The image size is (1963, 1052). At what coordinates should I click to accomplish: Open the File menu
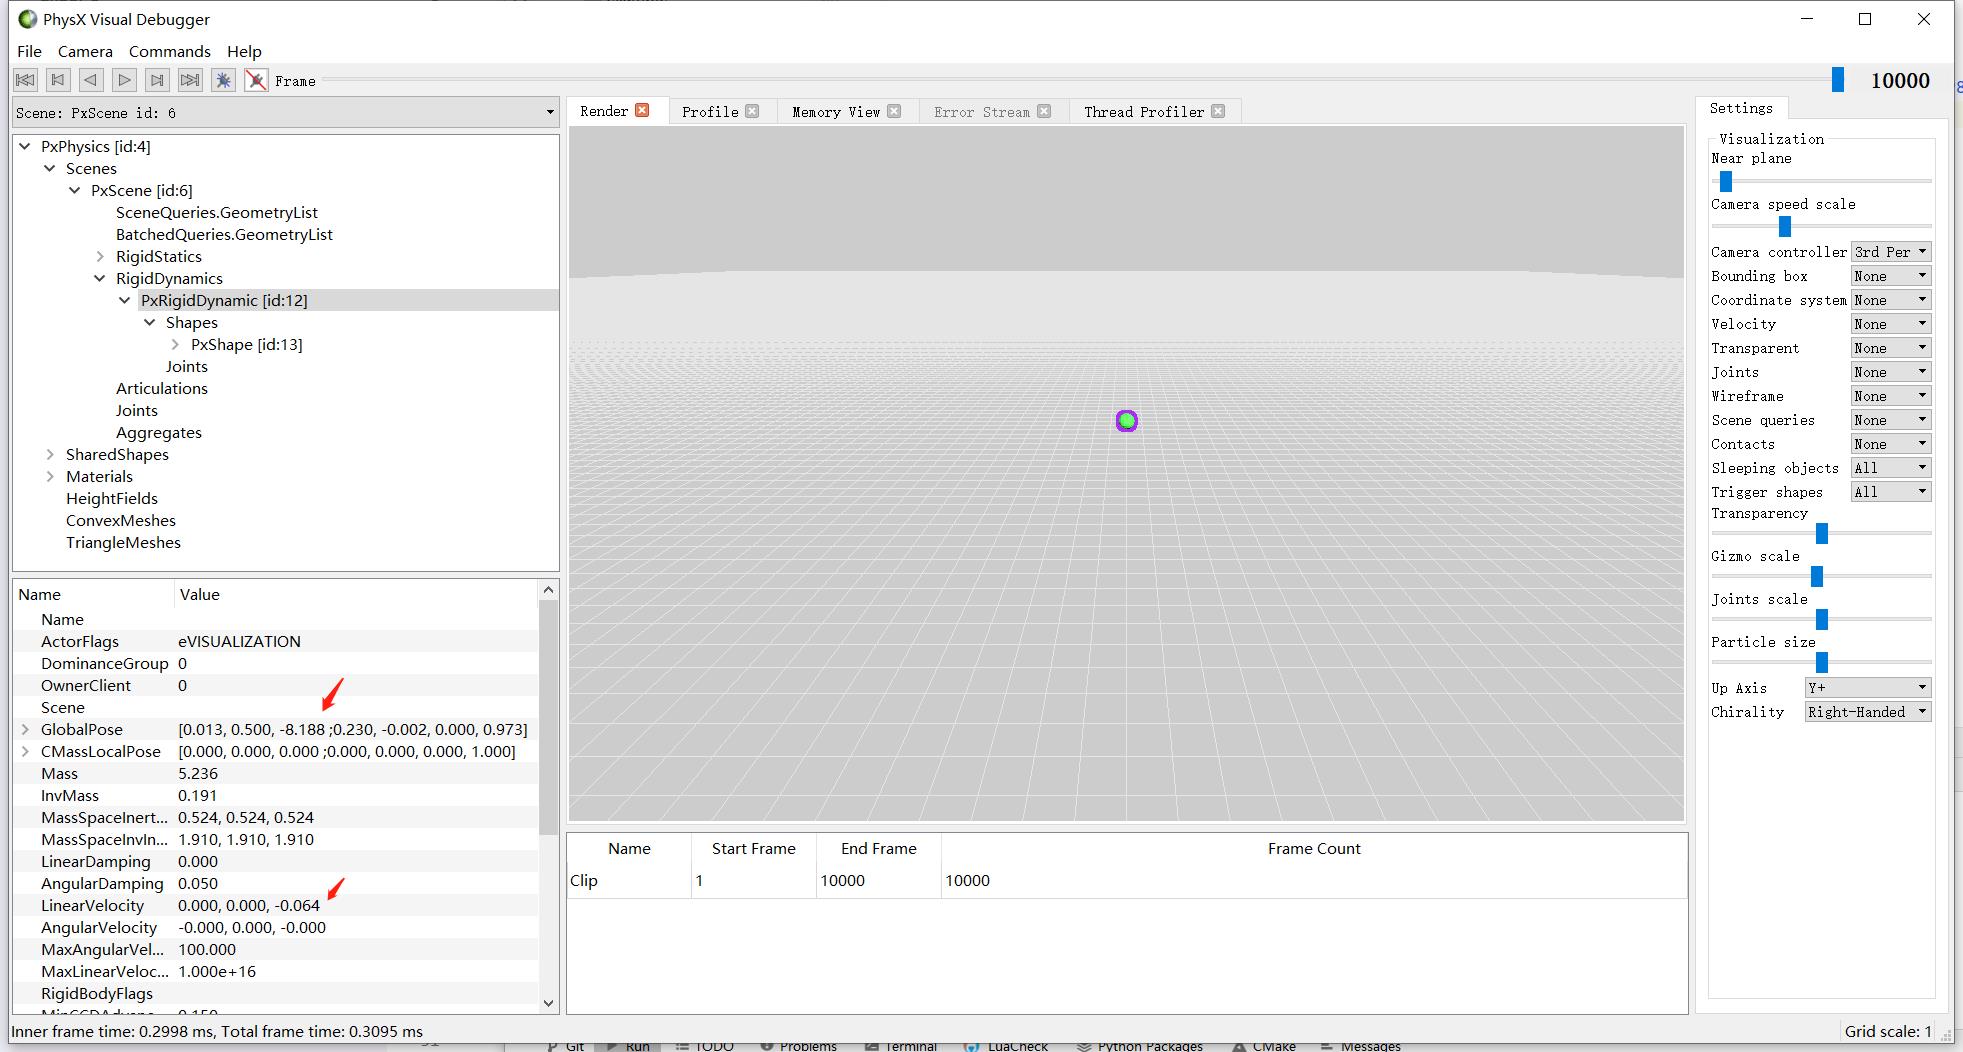pyautogui.click(x=30, y=51)
